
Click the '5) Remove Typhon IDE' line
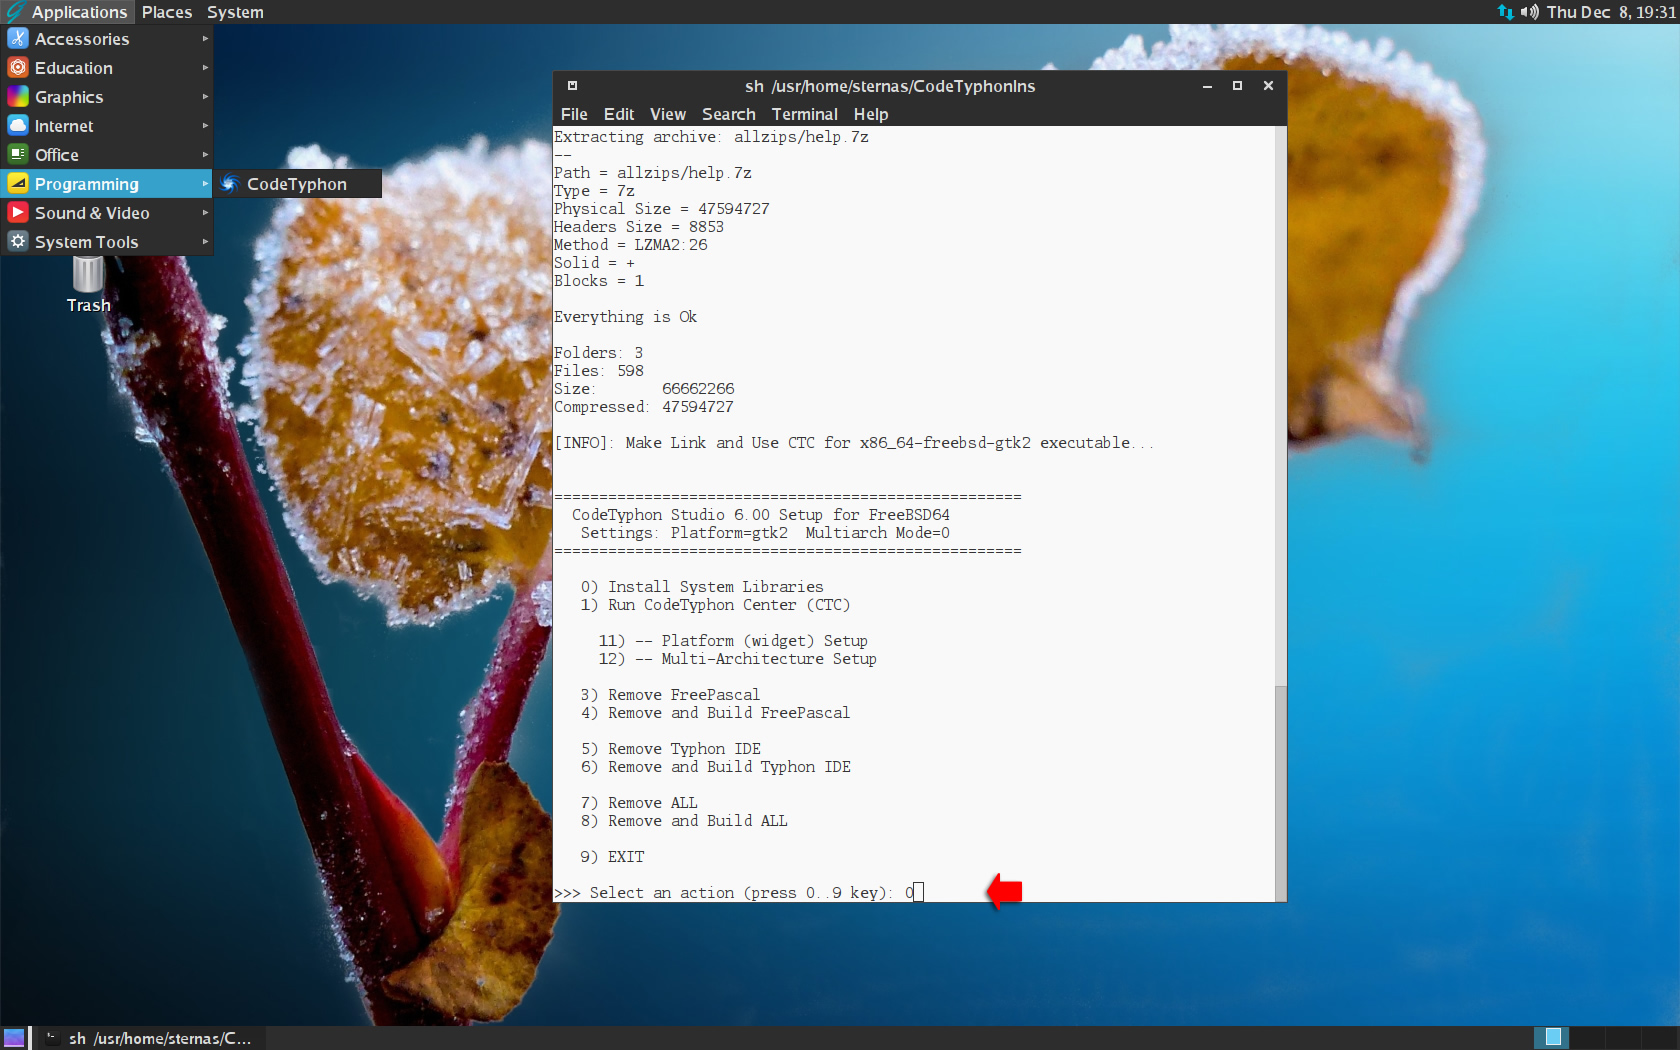pyautogui.click(x=671, y=749)
